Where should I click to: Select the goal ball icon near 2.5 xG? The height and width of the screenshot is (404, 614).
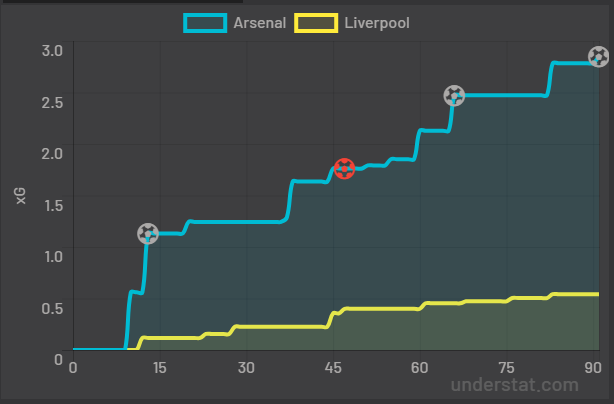tap(454, 96)
